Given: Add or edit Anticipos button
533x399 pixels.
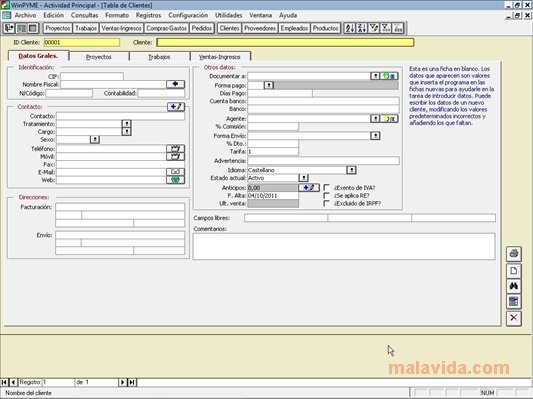Looking at the screenshot, I should click(309, 188).
